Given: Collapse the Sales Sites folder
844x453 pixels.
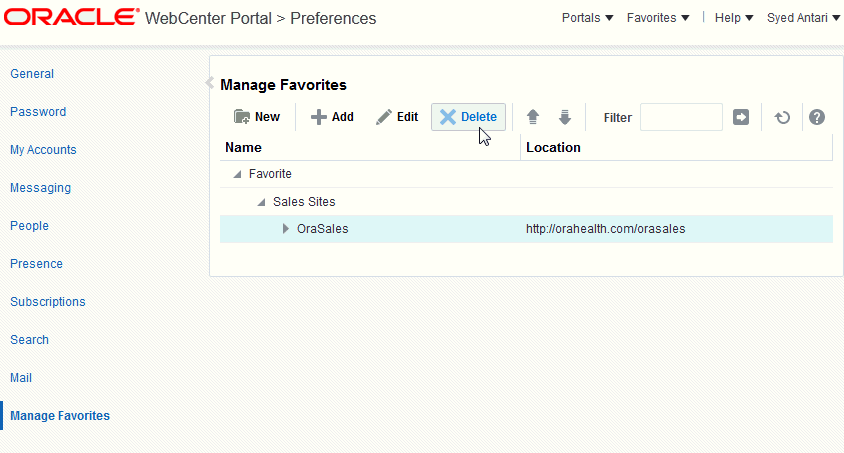Looking at the screenshot, I should [262, 202].
